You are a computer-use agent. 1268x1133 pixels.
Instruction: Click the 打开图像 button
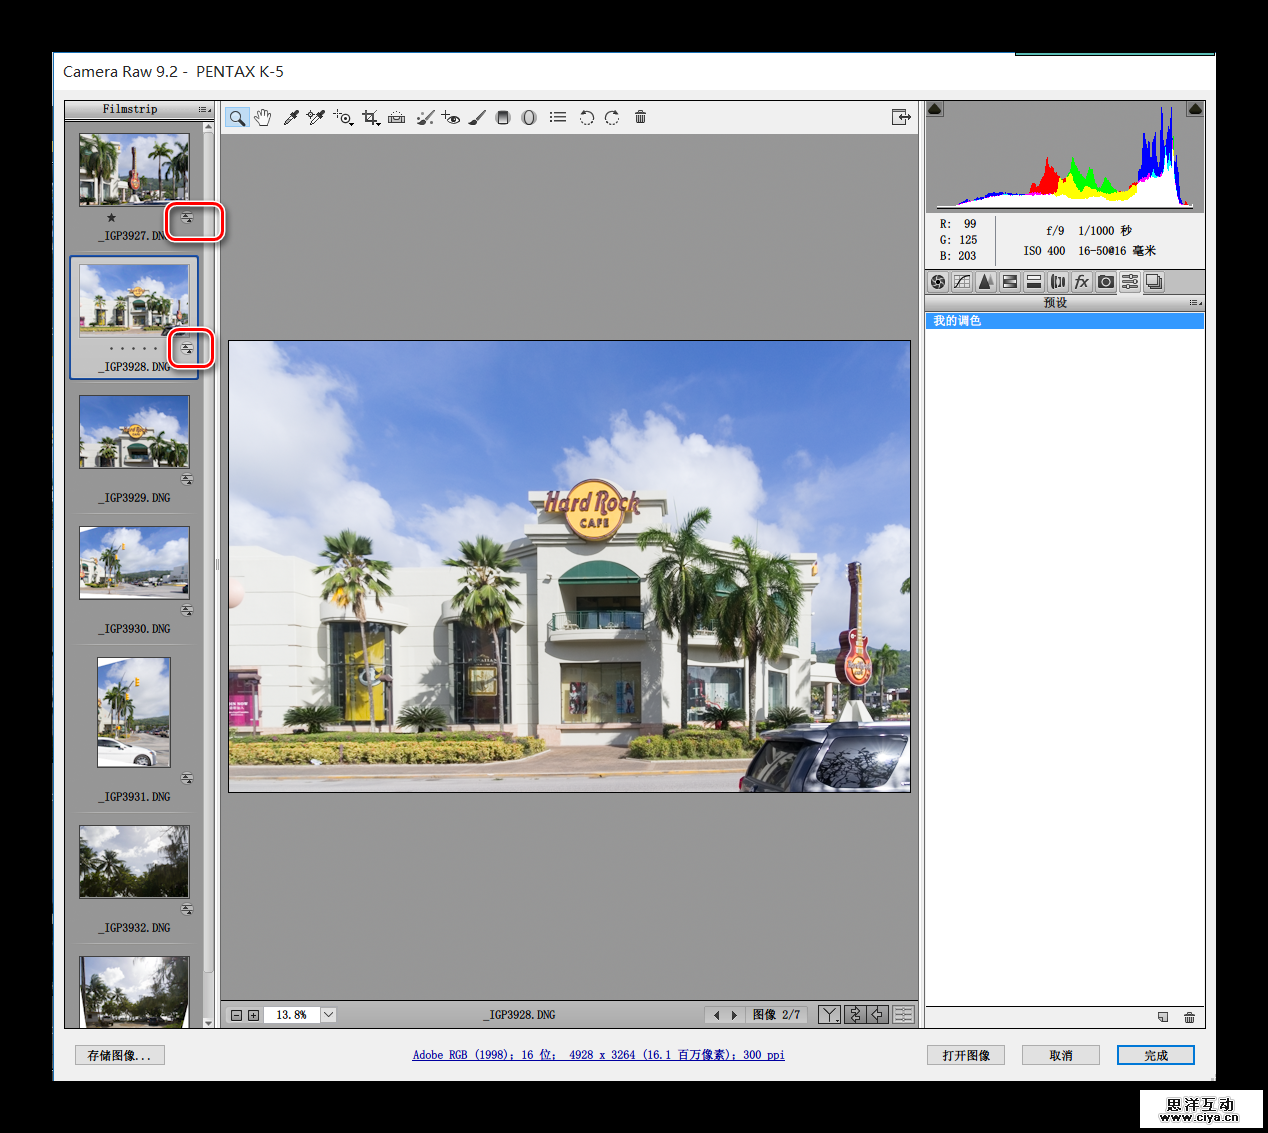965,1055
